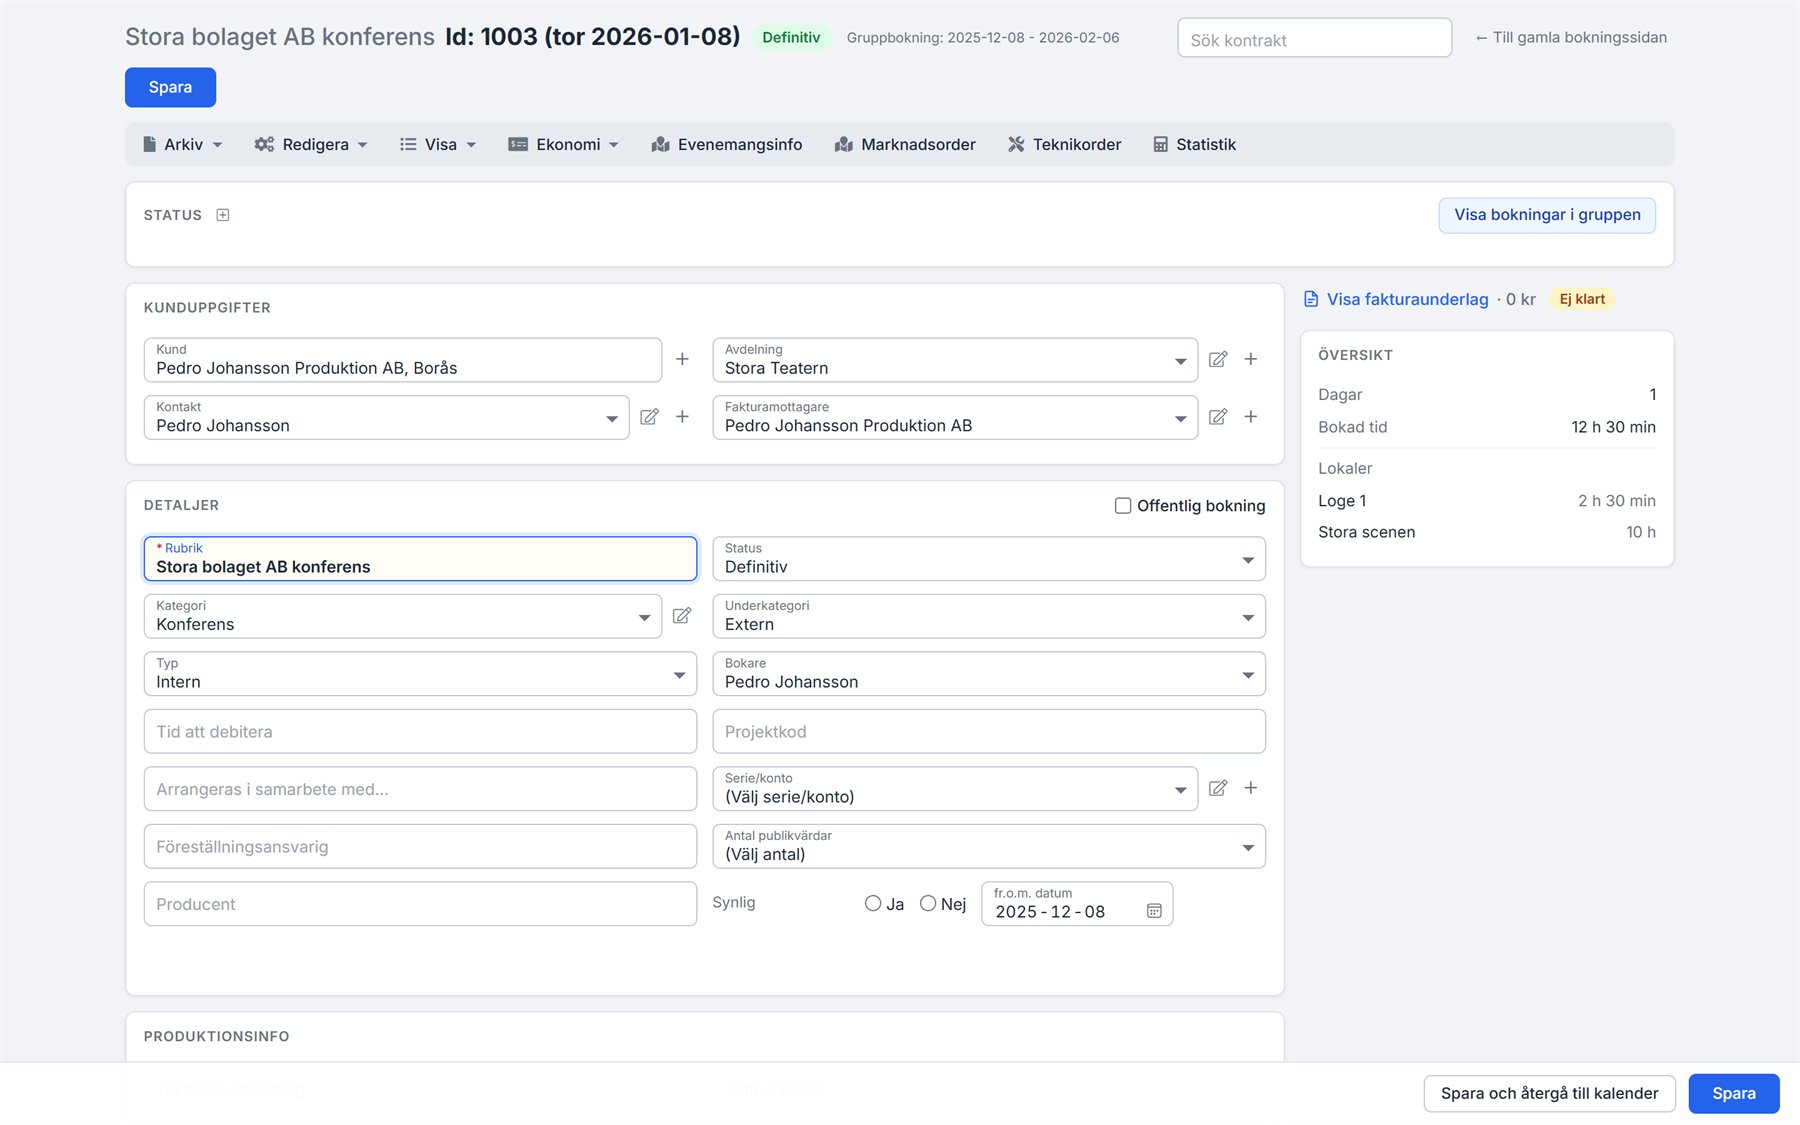Open Evenemangsinfo from the toolbar
1800x1125 pixels.
pyautogui.click(x=727, y=145)
